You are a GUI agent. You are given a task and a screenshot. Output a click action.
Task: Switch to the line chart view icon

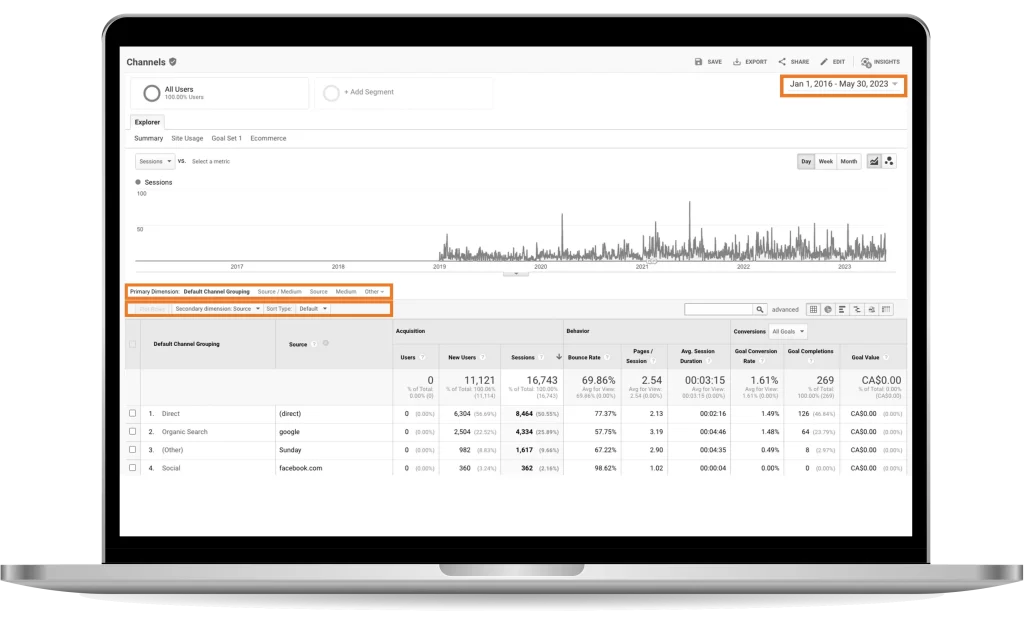[874, 161]
